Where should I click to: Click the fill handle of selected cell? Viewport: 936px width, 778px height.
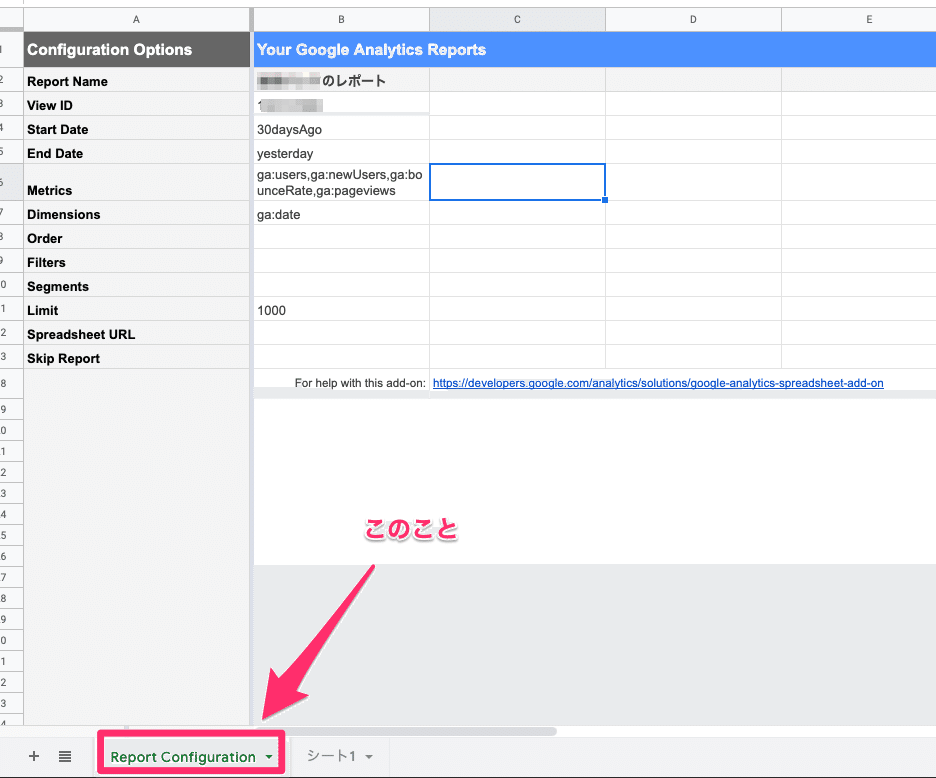point(605,200)
